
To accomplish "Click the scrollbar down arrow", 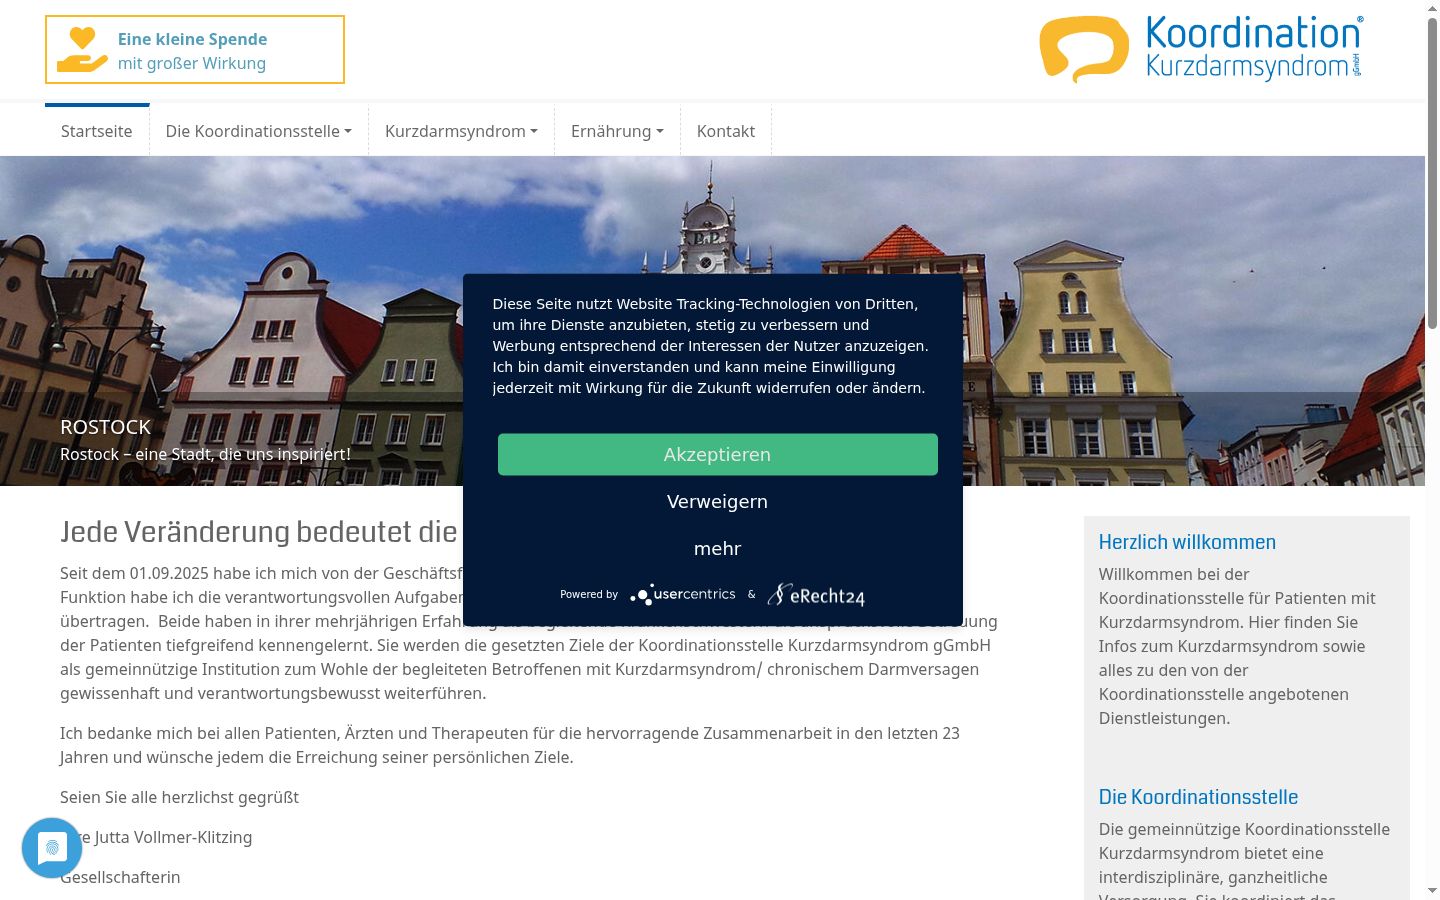I will [x=1432, y=890].
